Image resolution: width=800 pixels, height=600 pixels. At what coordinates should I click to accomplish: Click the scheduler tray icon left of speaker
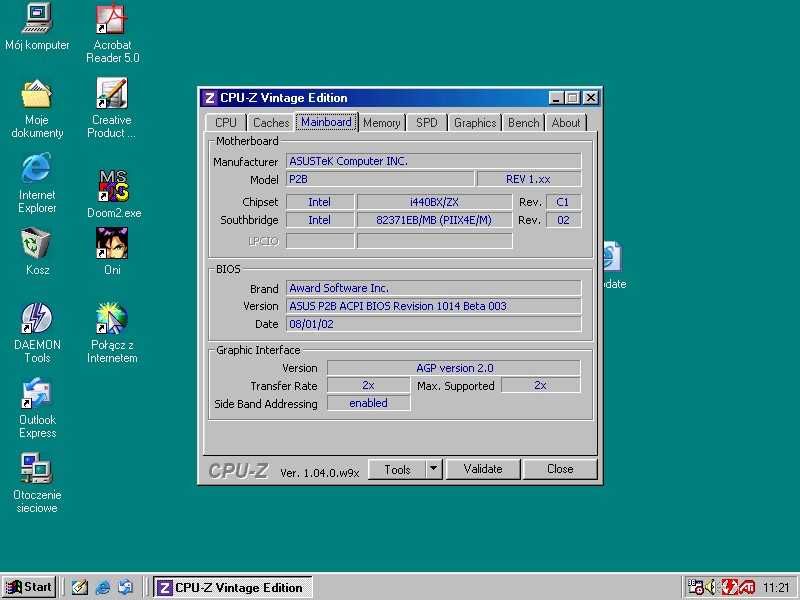pos(695,587)
